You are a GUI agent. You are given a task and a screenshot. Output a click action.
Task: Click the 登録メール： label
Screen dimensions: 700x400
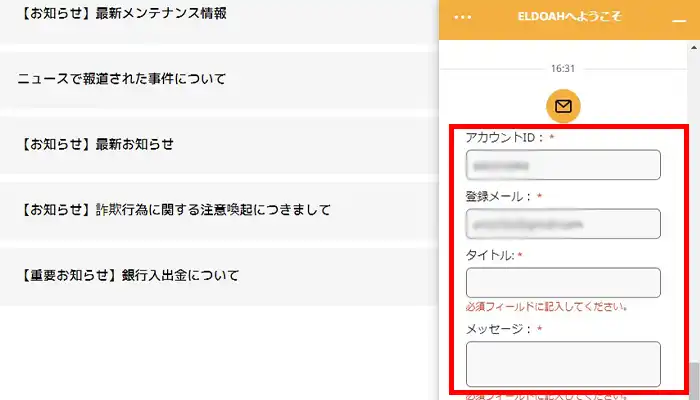[499, 196]
